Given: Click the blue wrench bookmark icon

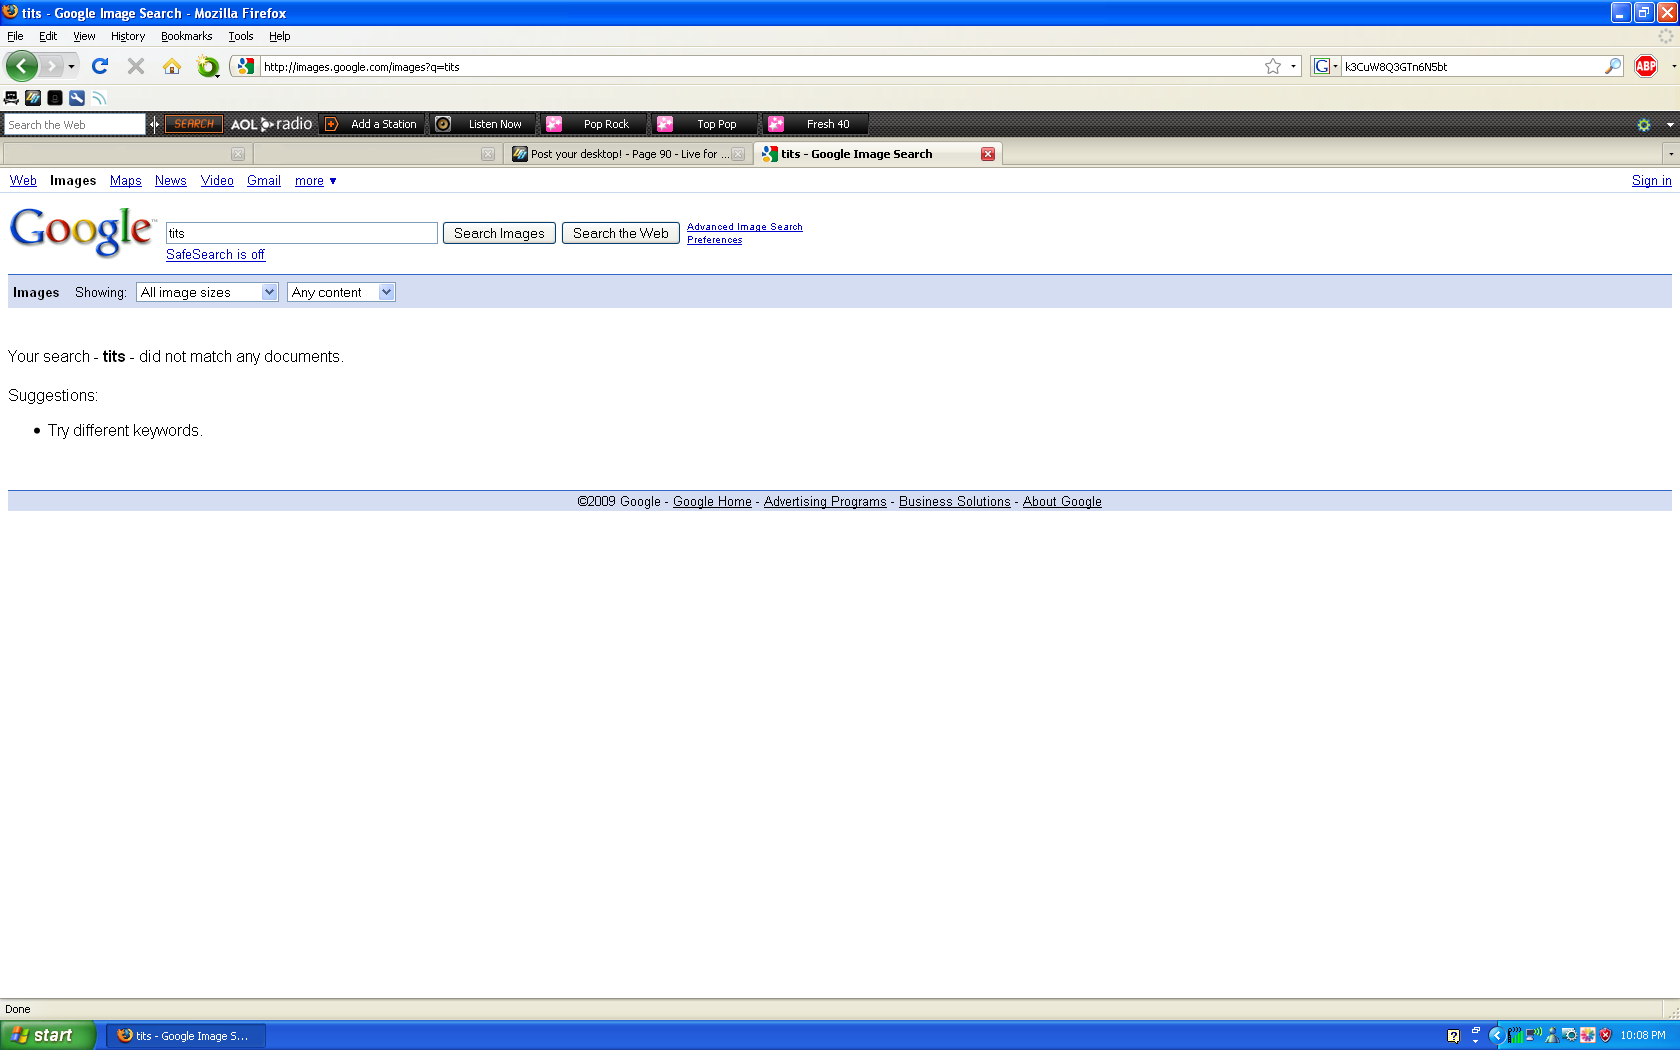Looking at the screenshot, I should point(77,98).
